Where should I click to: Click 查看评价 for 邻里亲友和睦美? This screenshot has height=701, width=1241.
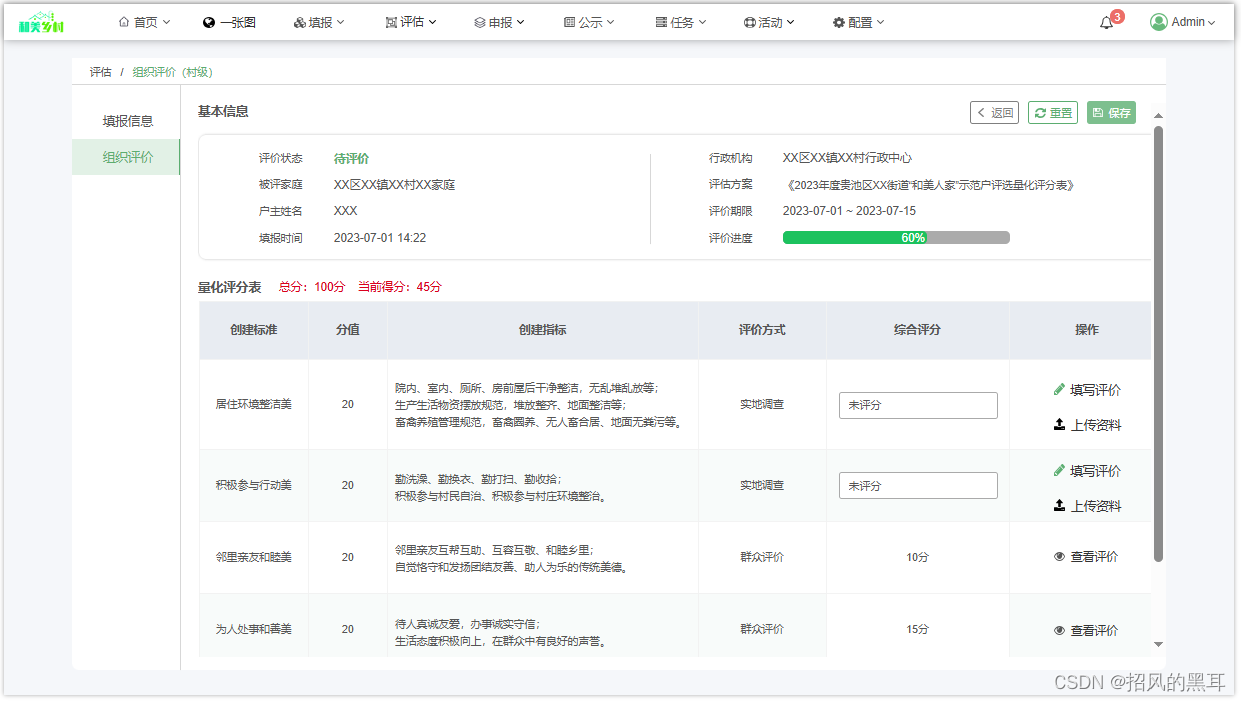(x=1094, y=557)
